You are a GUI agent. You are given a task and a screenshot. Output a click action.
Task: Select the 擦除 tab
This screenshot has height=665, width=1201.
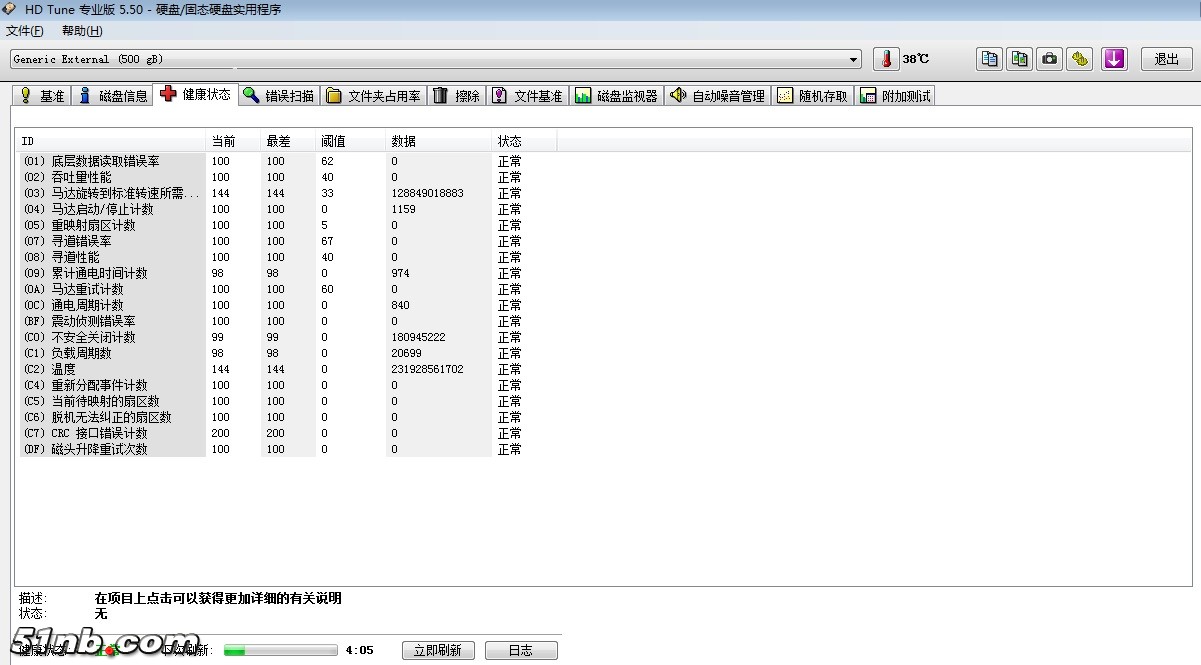click(x=457, y=96)
